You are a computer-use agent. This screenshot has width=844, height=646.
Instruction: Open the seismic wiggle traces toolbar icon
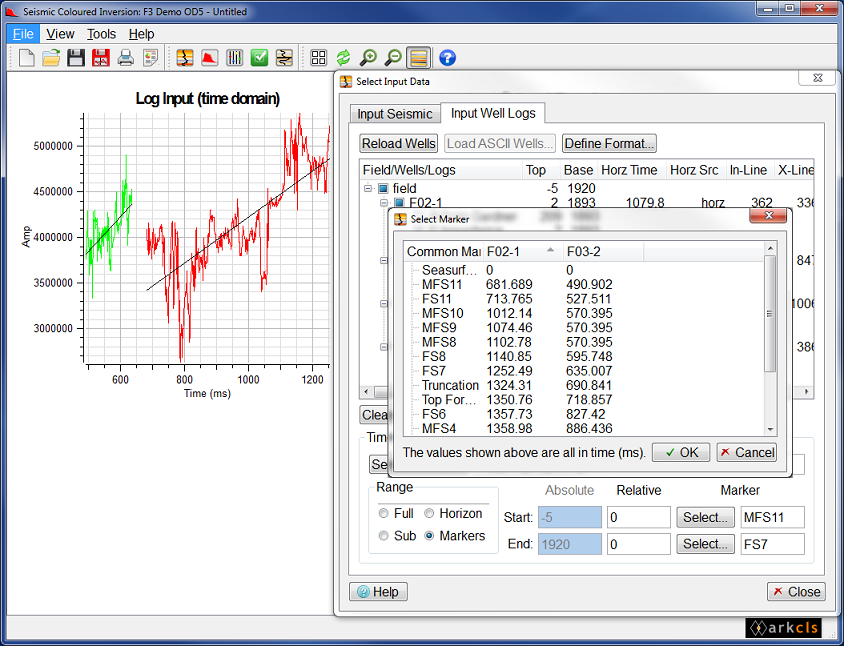(284, 58)
